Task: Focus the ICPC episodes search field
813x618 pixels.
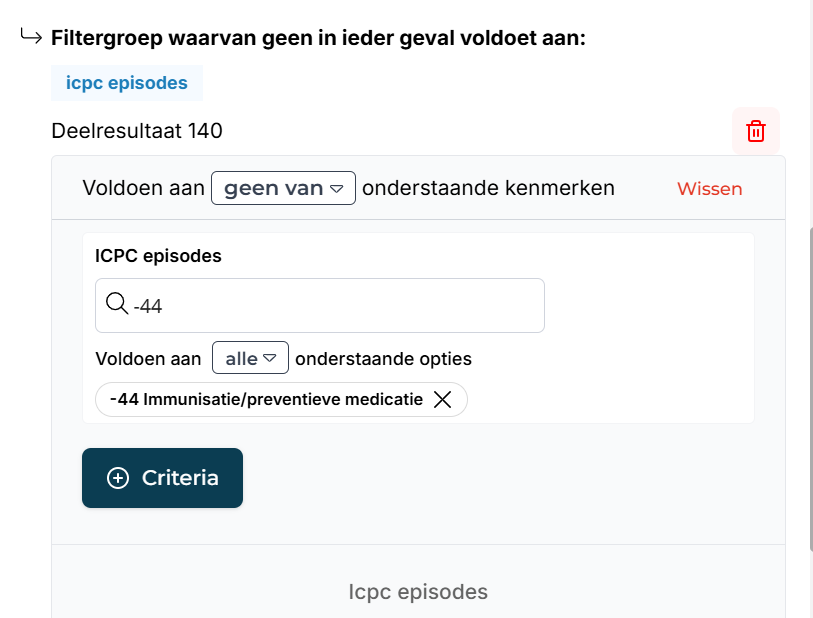Action: (319, 305)
